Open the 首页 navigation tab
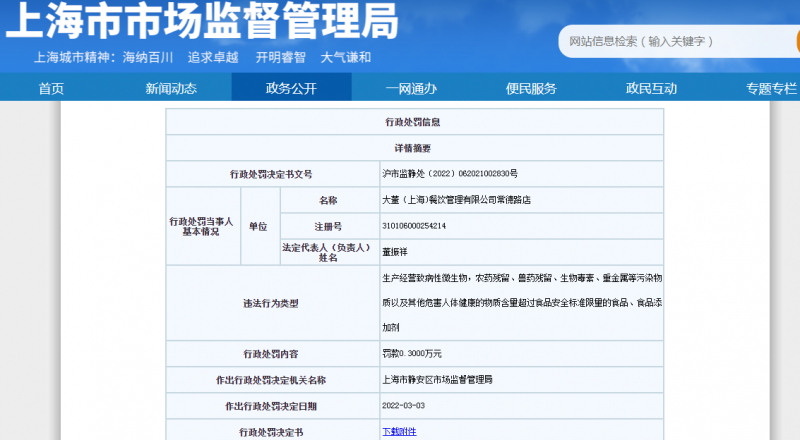800x440 pixels. coord(52,88)
